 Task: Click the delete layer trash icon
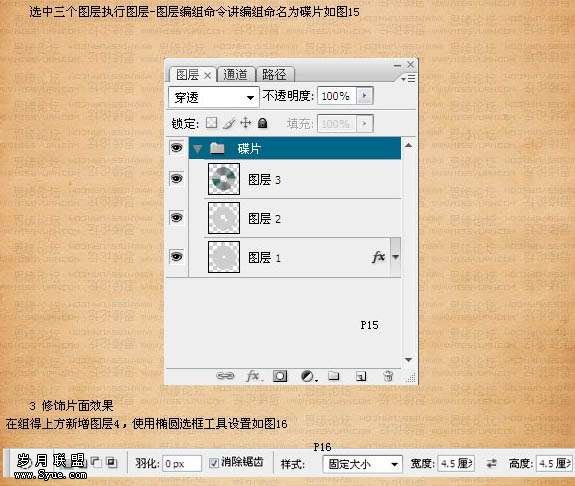tap(388, 376)
